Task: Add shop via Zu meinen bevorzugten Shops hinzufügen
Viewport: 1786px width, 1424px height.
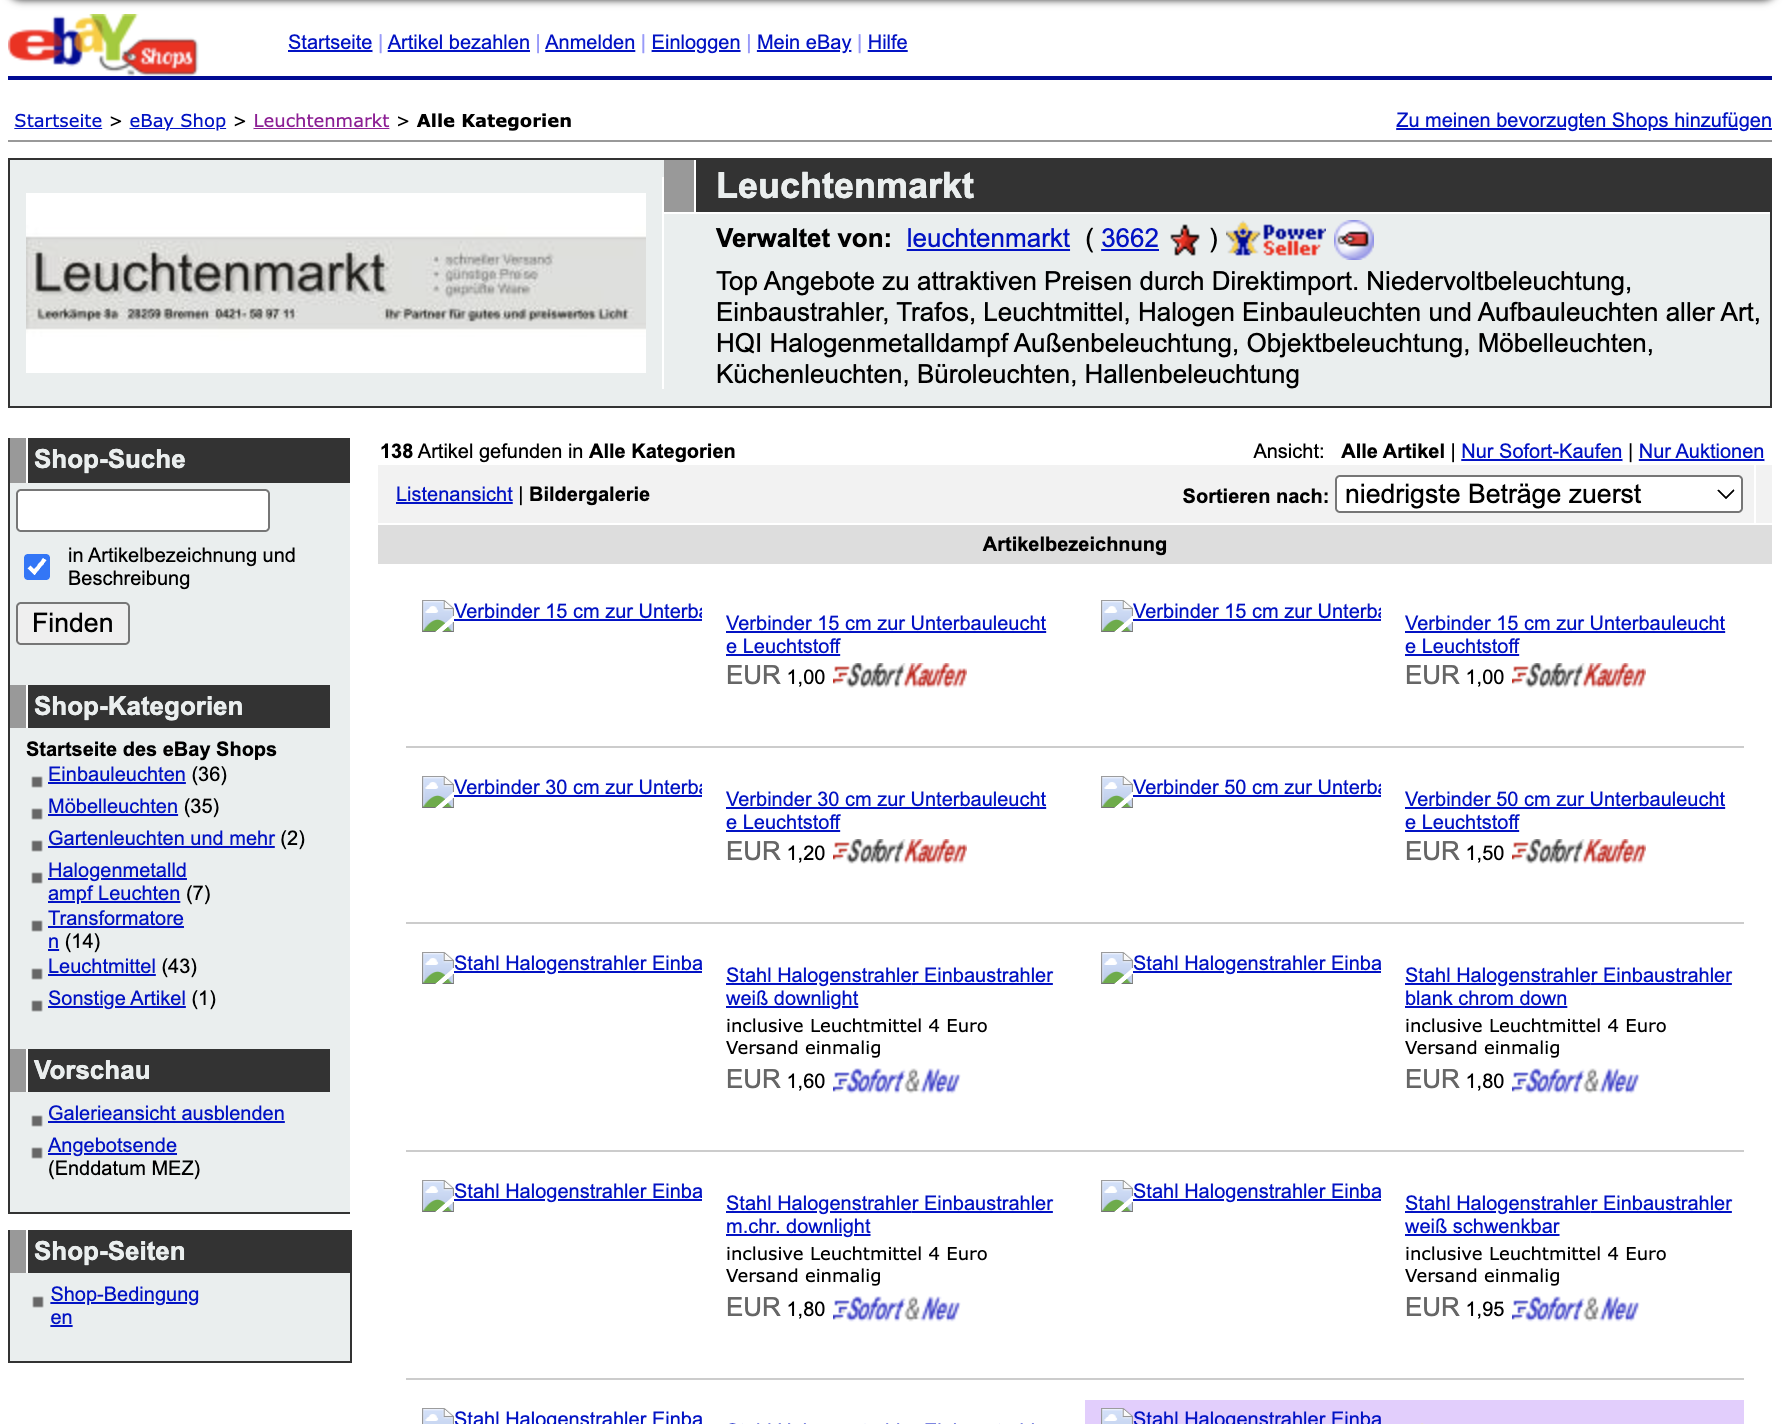Action: click(x=1583, y=120)
